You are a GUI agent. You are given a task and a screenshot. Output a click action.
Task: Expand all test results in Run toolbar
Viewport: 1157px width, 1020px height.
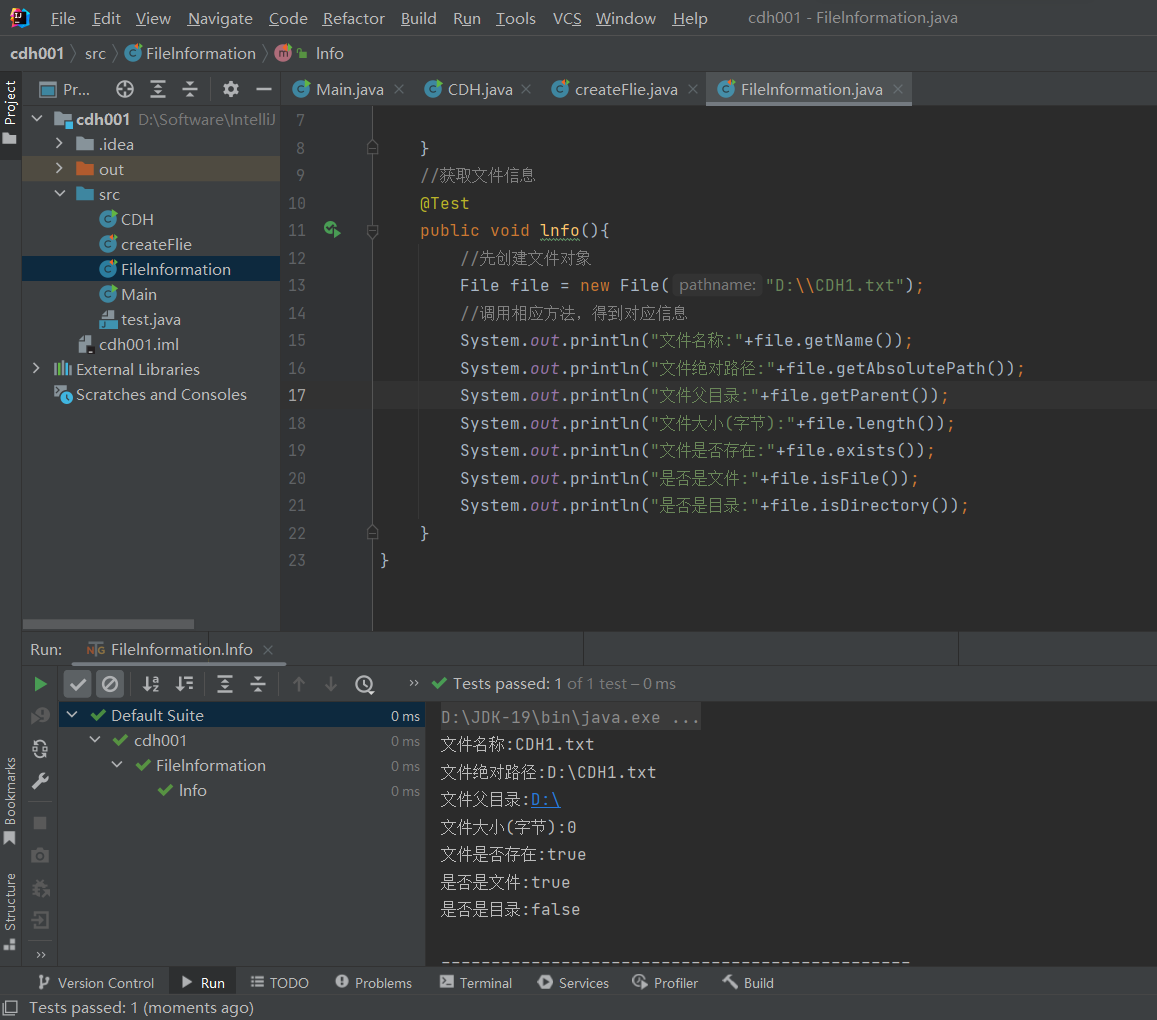[225, 684]
